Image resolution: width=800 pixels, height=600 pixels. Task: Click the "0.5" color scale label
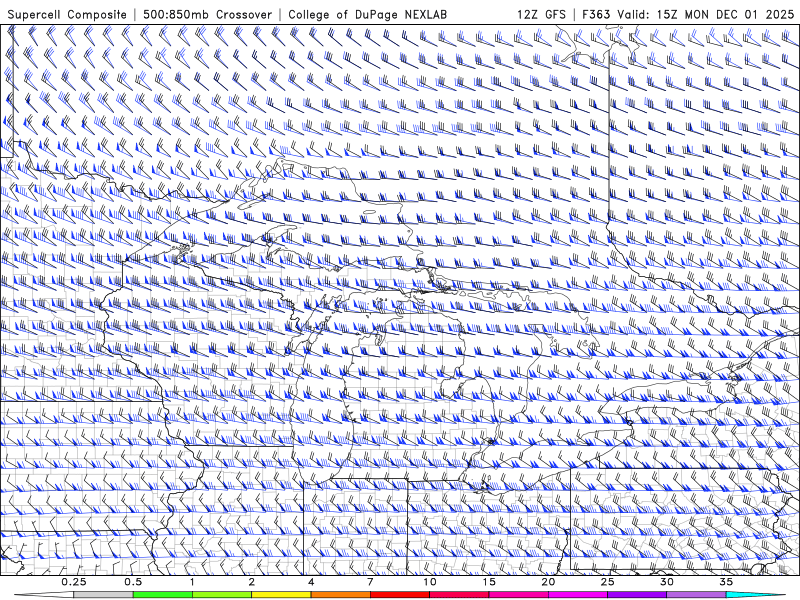pos(133,582)
